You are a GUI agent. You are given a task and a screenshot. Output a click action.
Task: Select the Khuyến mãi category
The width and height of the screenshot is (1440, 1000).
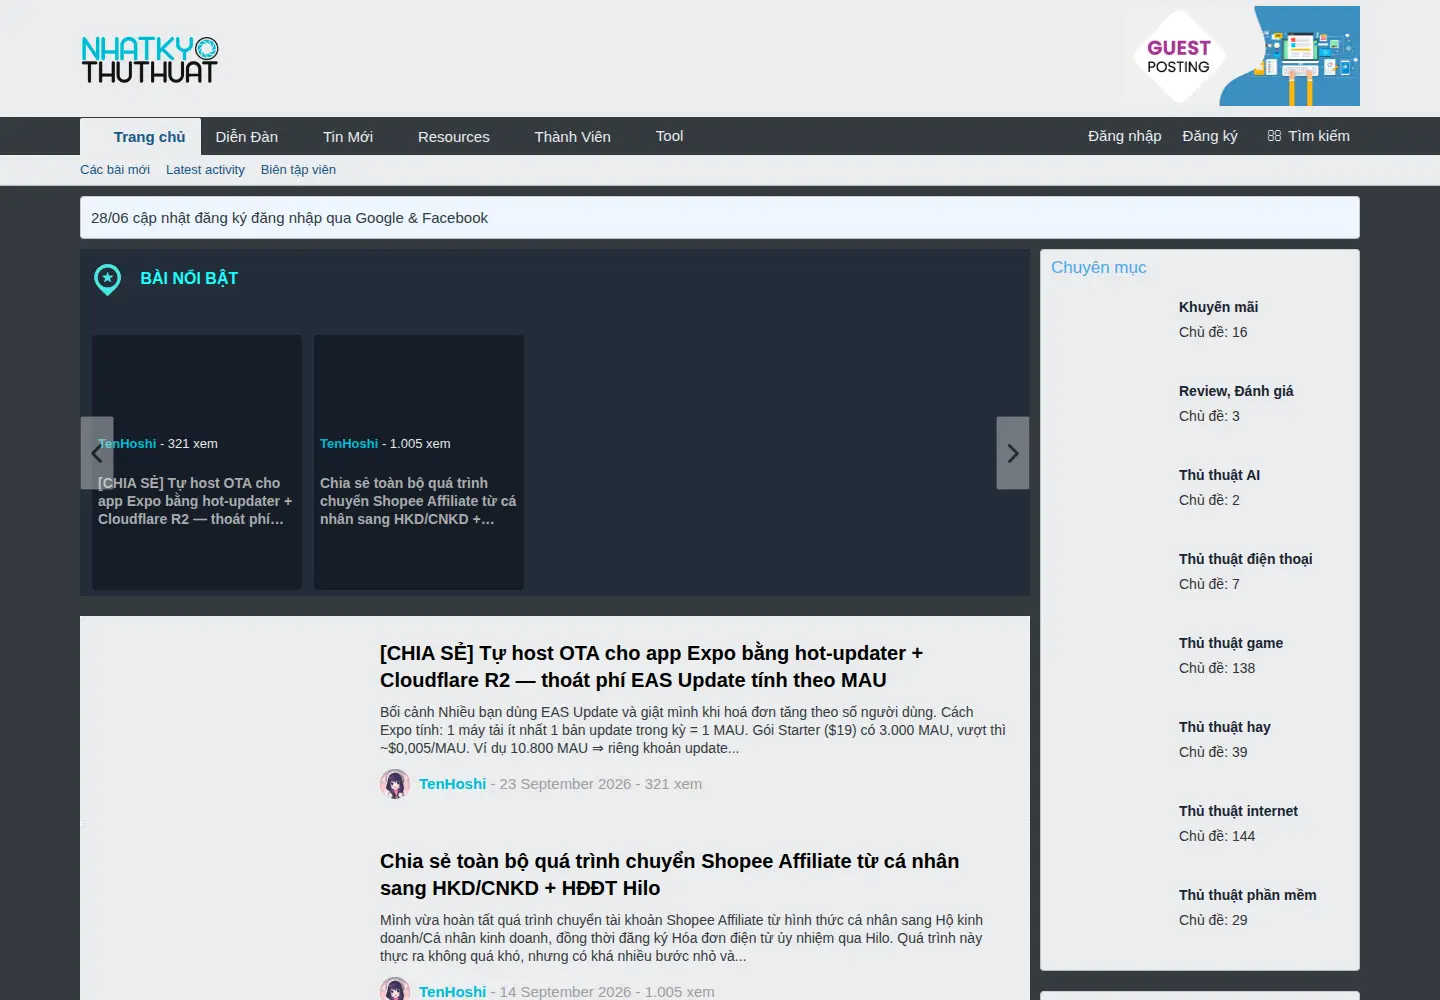1218,307
